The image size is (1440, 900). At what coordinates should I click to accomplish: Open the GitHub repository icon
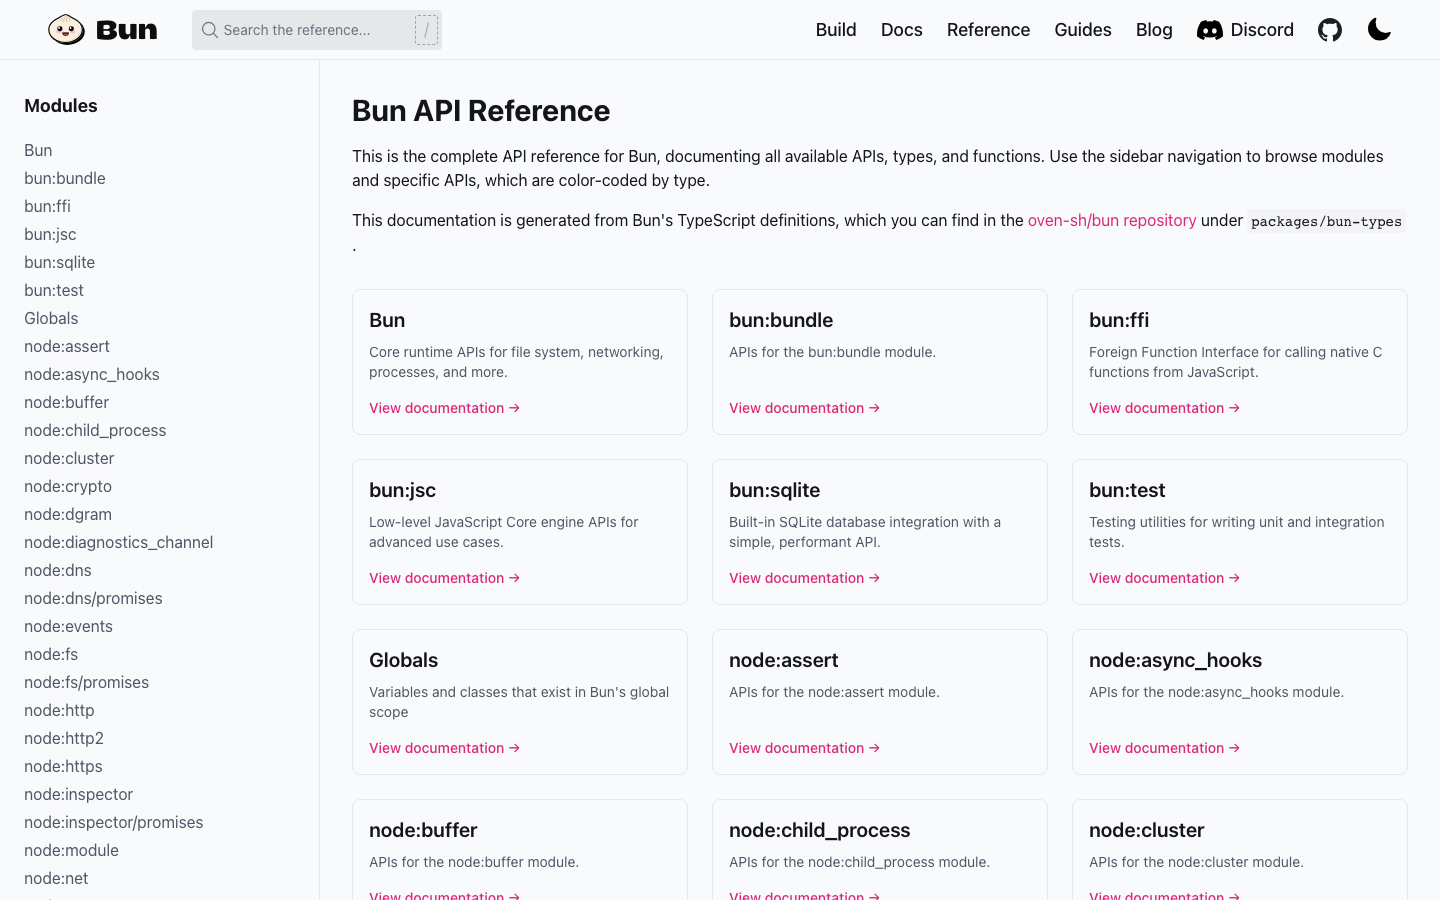point(1330,30)
